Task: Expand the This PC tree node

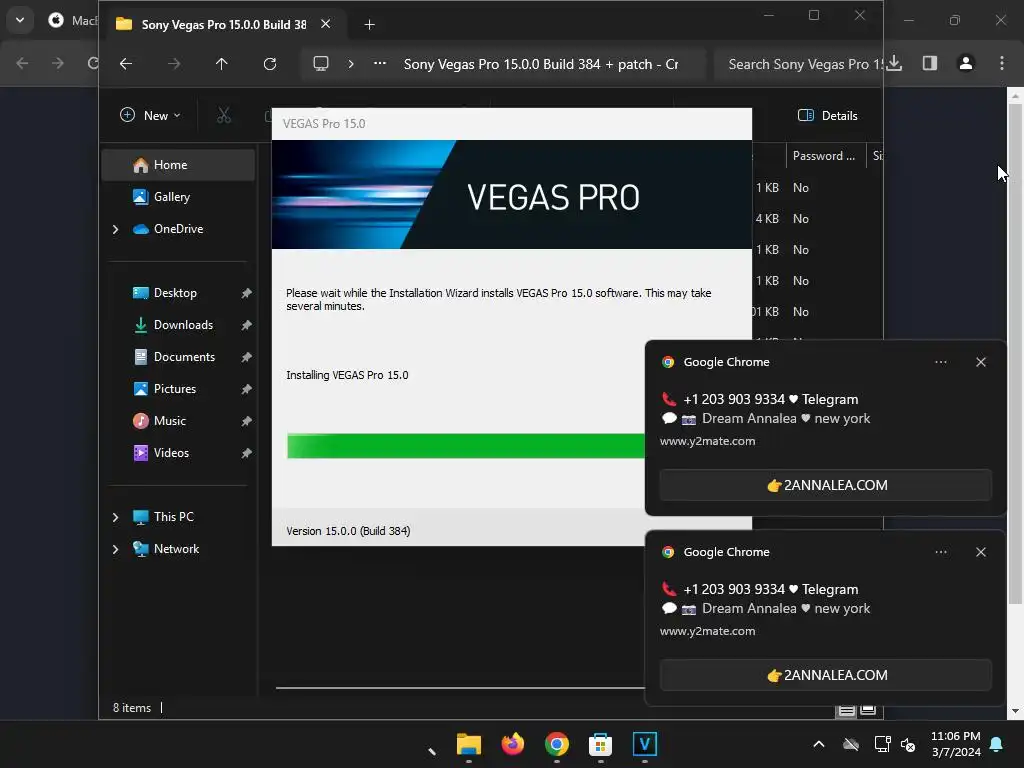Action: coord(116,517)
